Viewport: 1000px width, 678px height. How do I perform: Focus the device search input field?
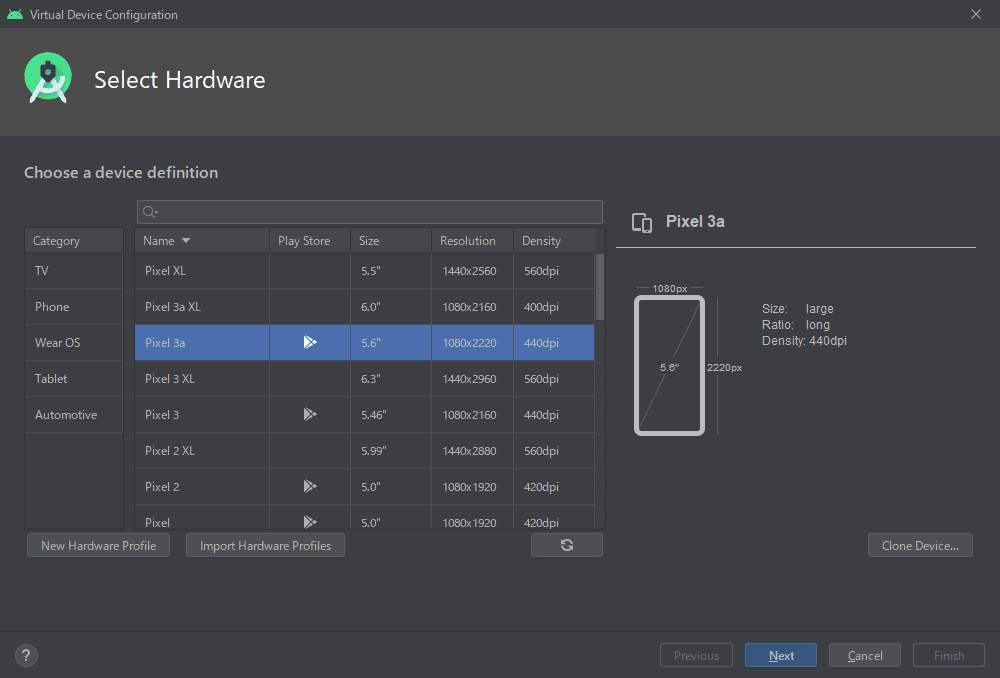370,212
